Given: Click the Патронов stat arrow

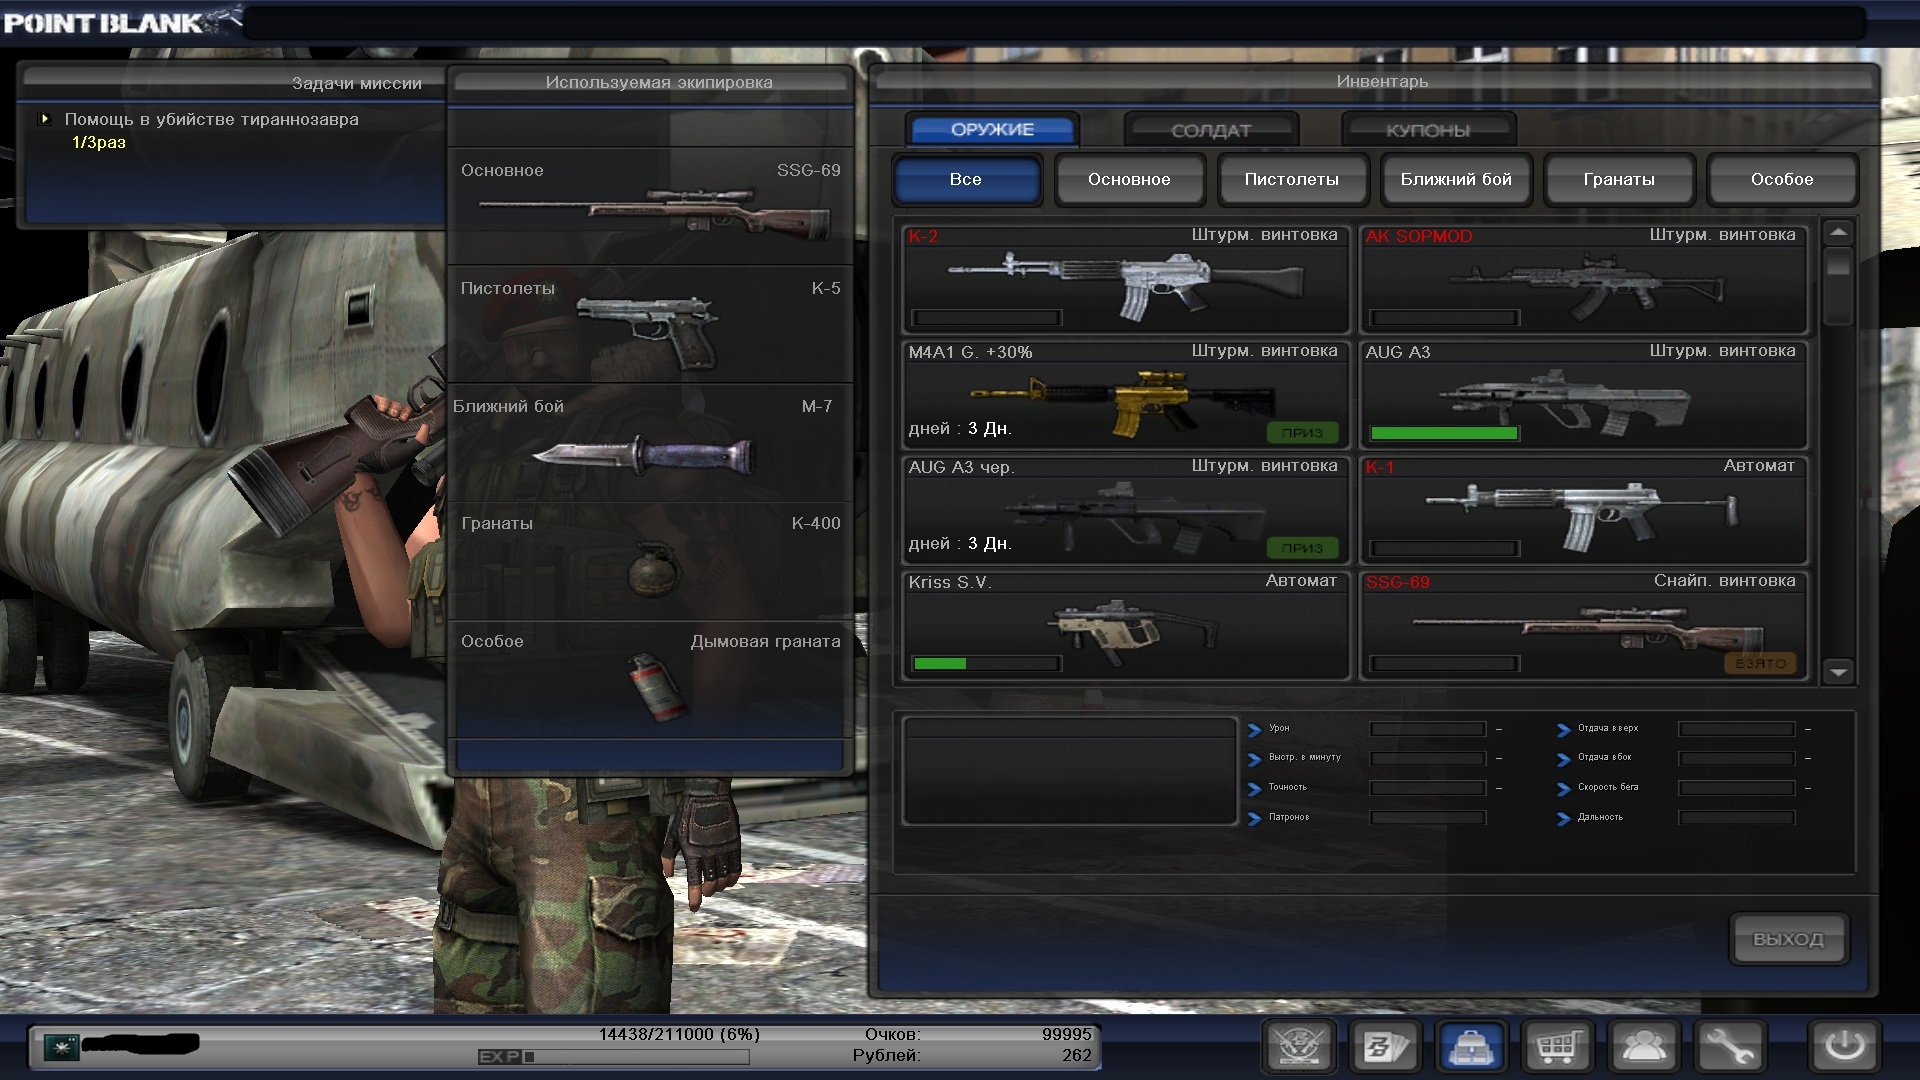Looking at the screenshot, I should click(1255, 819).
